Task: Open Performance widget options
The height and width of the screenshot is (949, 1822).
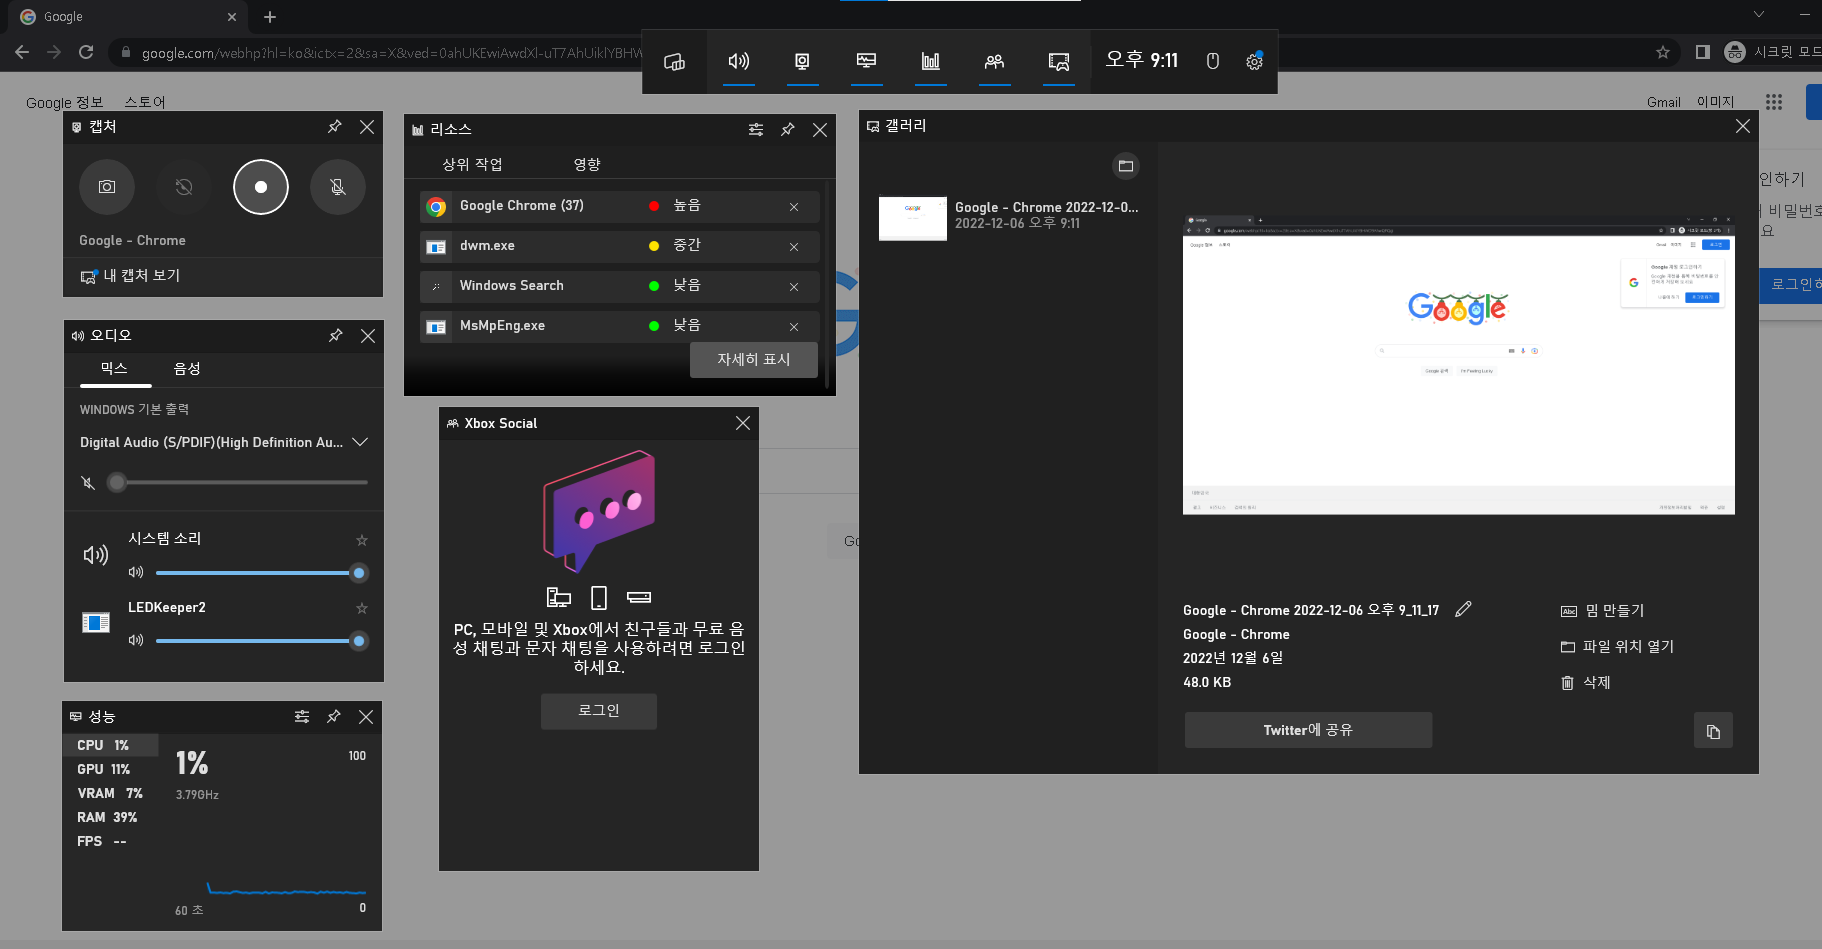Action: point(302,717)
